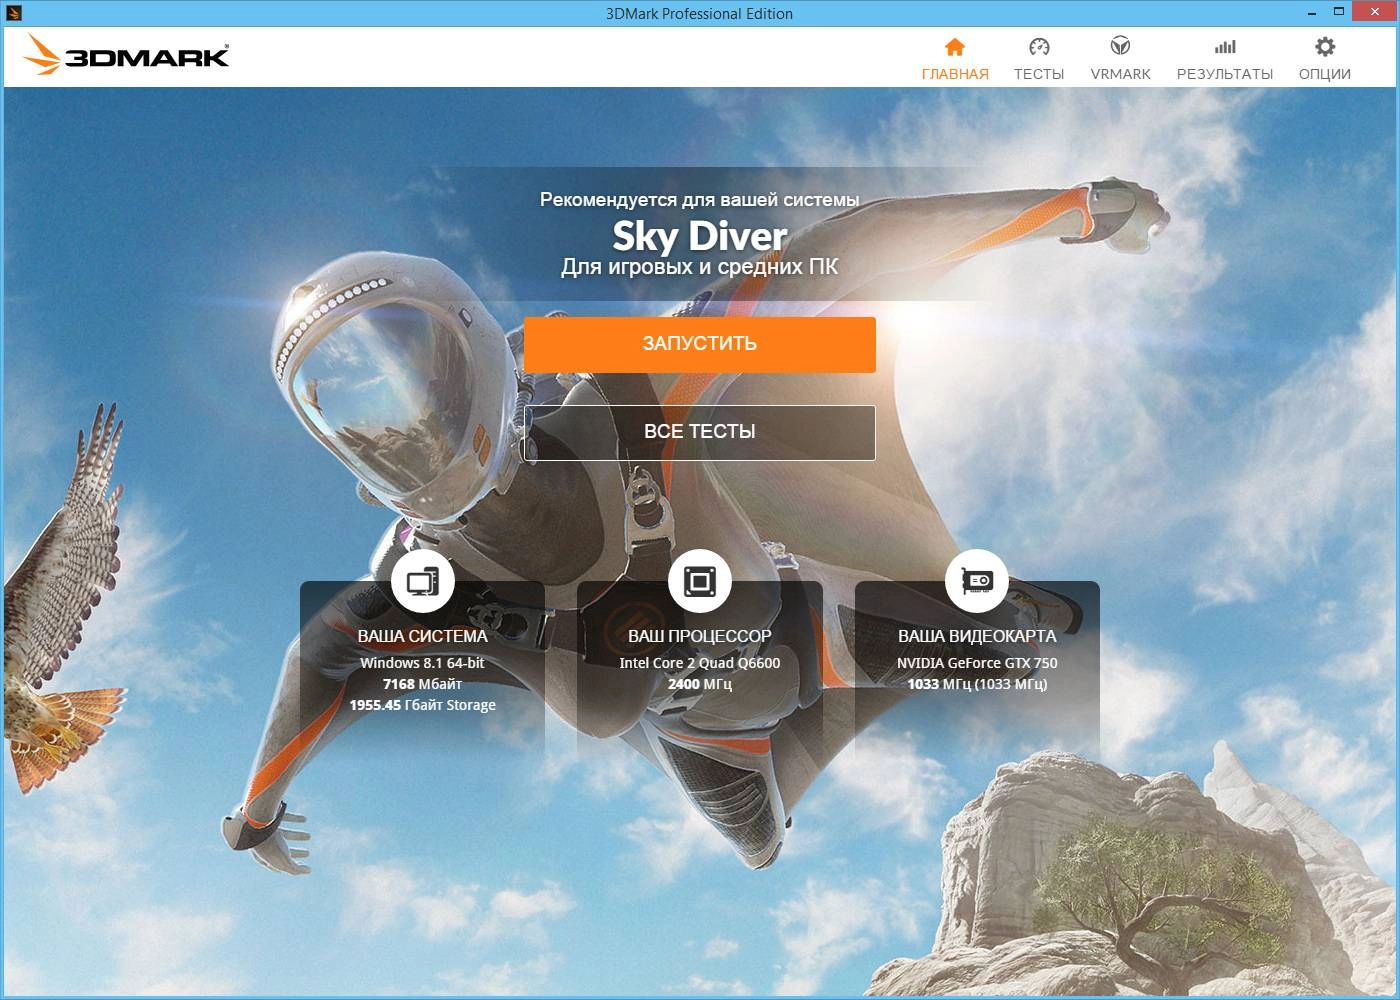Run Sky Diver with the ЗАПУСТИТЬ button

pos(700,345)
